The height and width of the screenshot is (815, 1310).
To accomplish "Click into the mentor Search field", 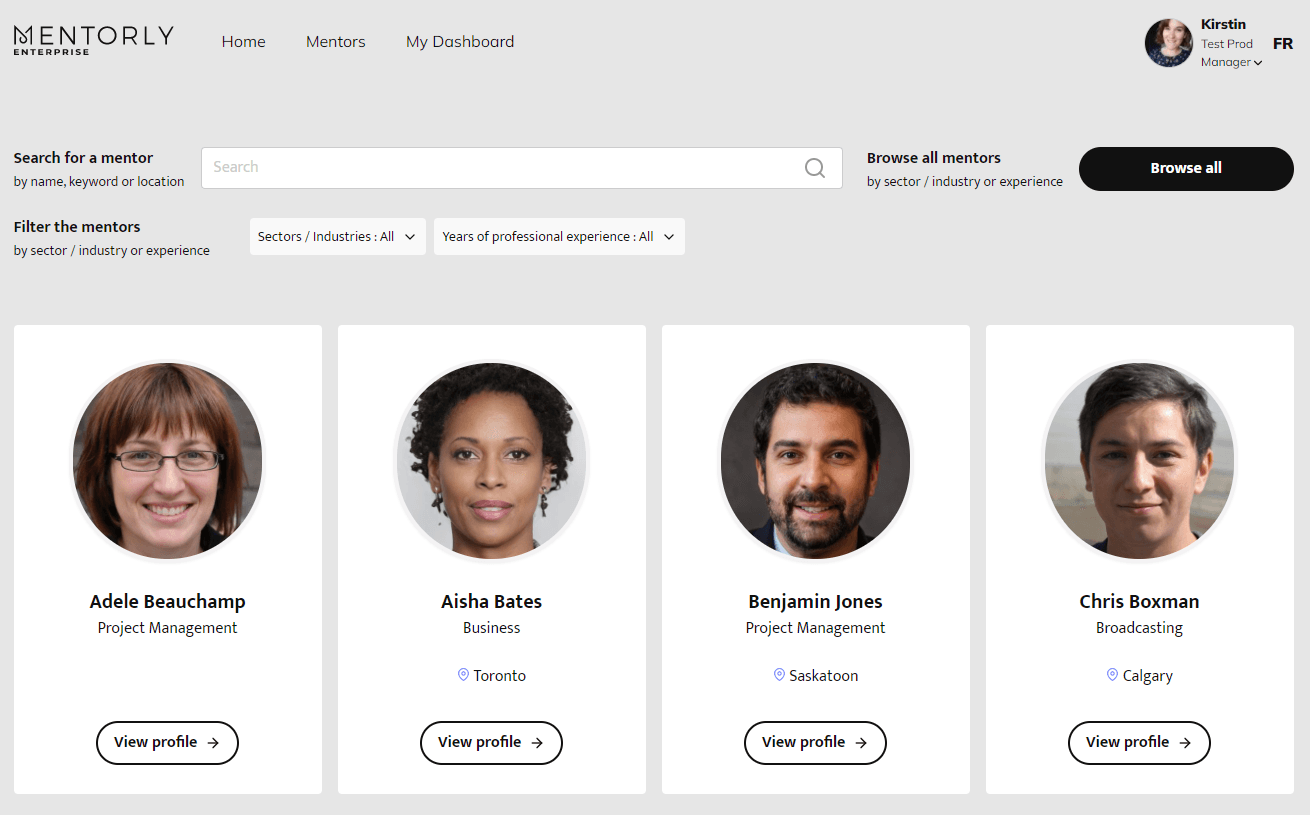I will (500, 168).
